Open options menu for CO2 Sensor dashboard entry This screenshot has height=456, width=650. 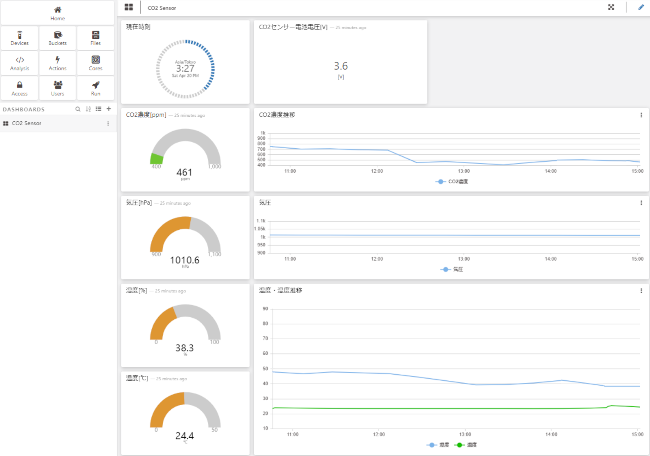click(108, 123)
